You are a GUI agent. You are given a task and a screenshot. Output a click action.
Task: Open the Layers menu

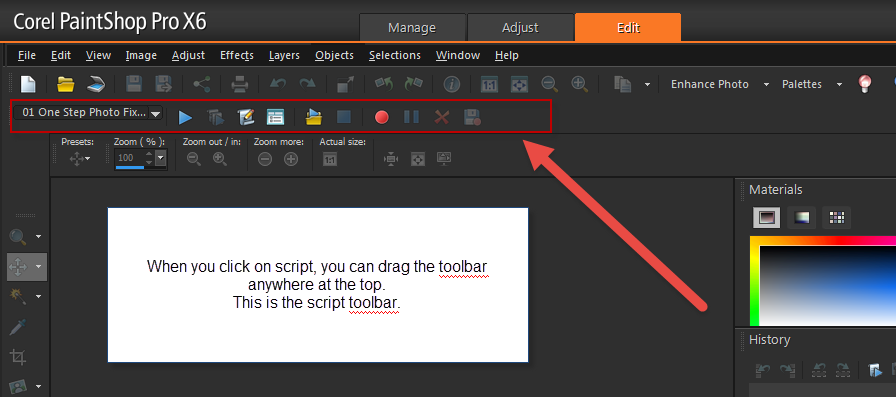pos(284,55)
